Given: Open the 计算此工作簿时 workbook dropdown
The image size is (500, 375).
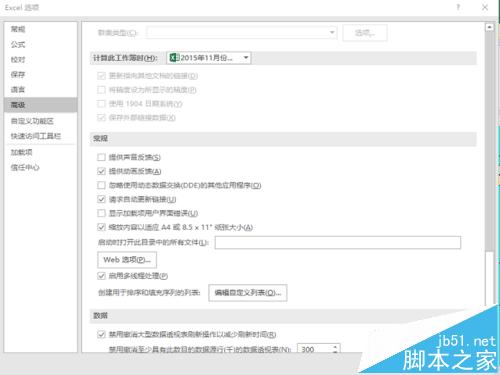Looking at the screenshot, I should pyautogui.click(x=209, y=58).
